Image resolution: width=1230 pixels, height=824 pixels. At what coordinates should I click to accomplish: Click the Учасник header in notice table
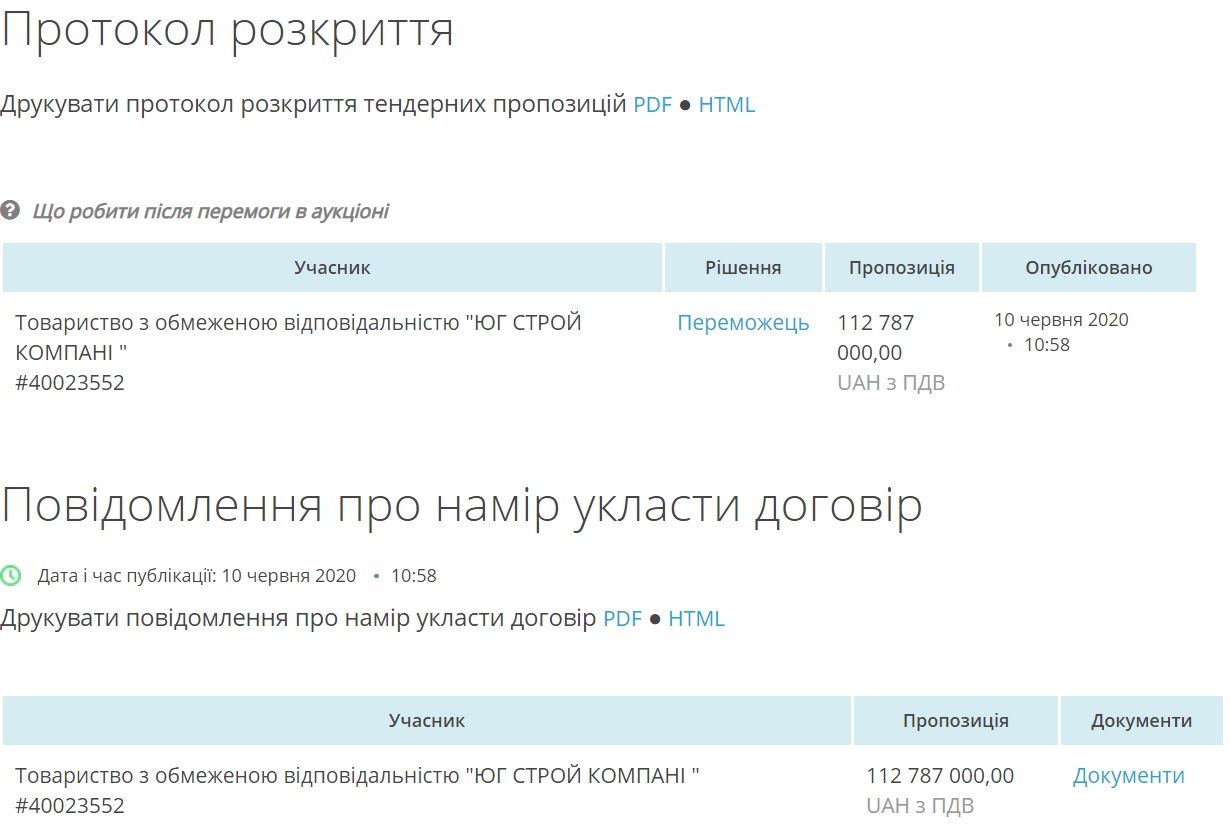[427, 720]
